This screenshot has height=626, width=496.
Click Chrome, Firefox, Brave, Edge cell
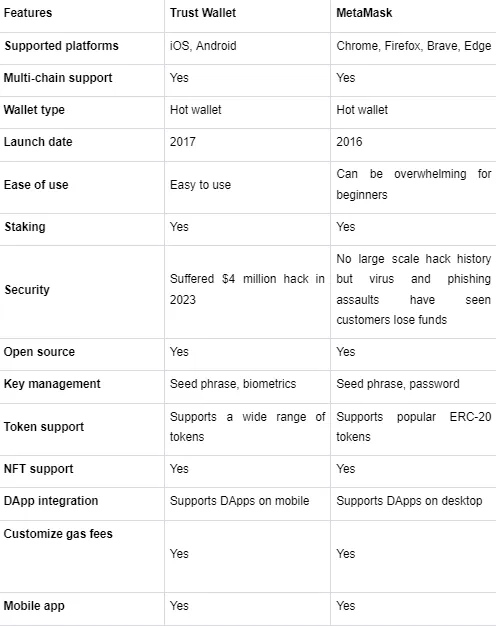click(413, 46)
